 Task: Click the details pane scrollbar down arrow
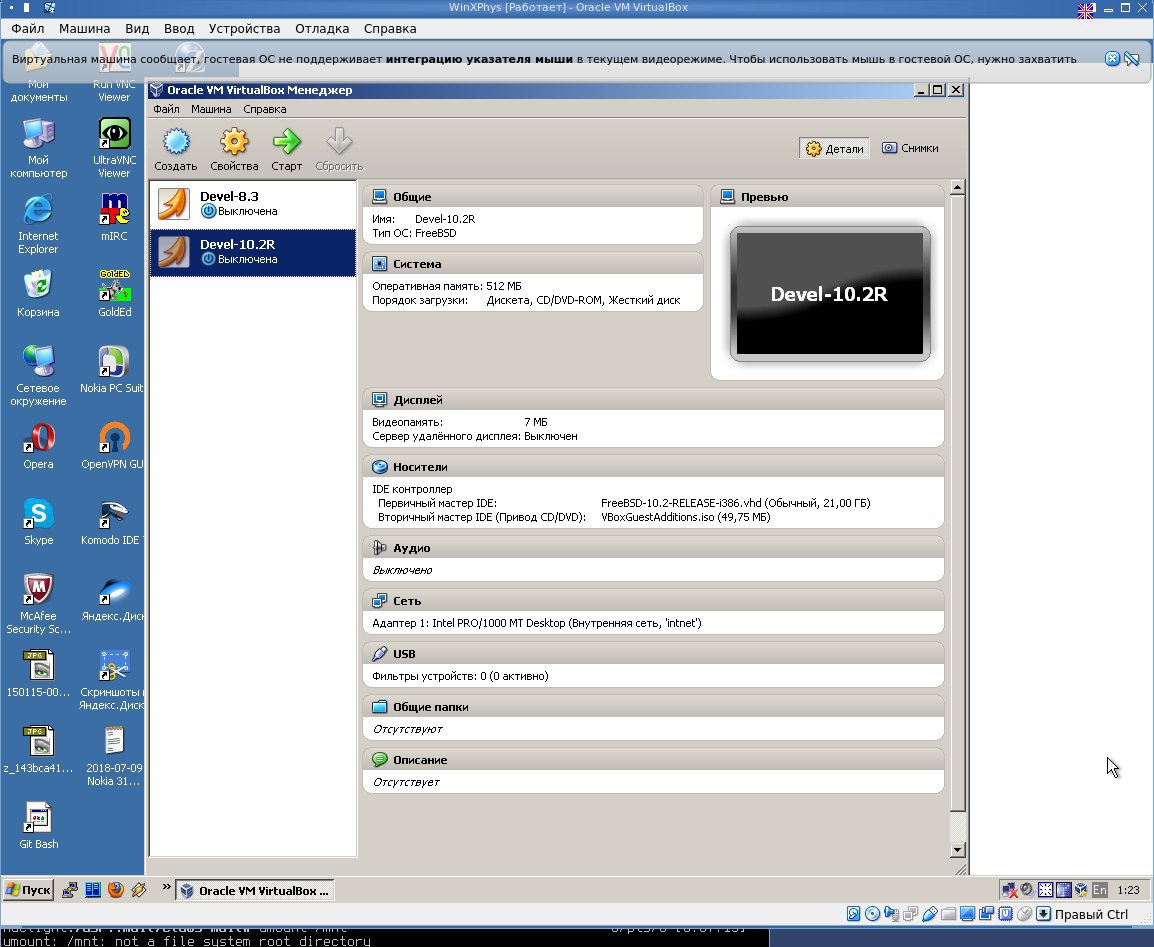pyautogui.click(x=957, y=850)
